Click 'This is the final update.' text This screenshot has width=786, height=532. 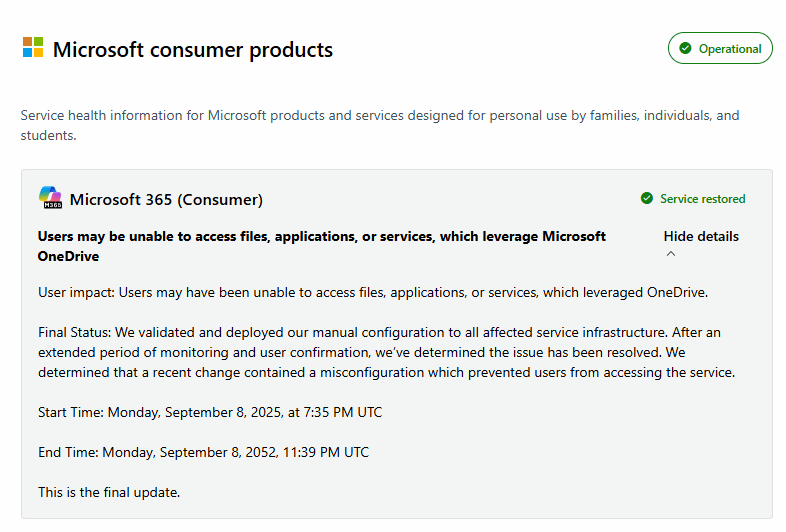[108, 492]
